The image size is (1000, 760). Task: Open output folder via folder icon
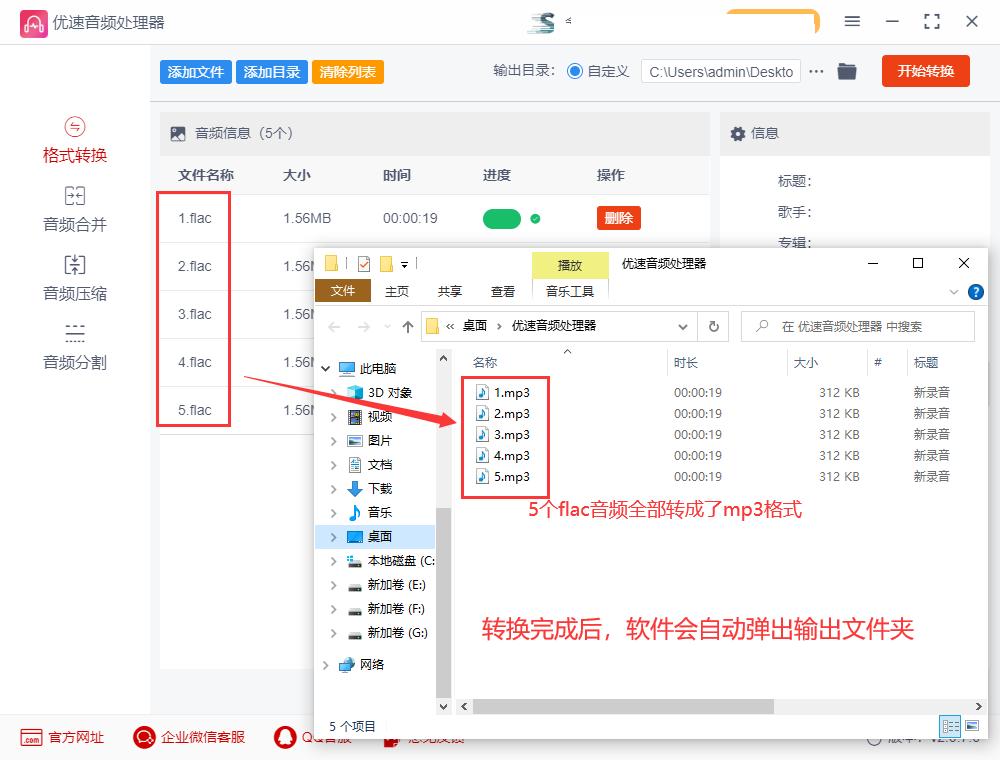pyautogui.click(x=847, y=71)
